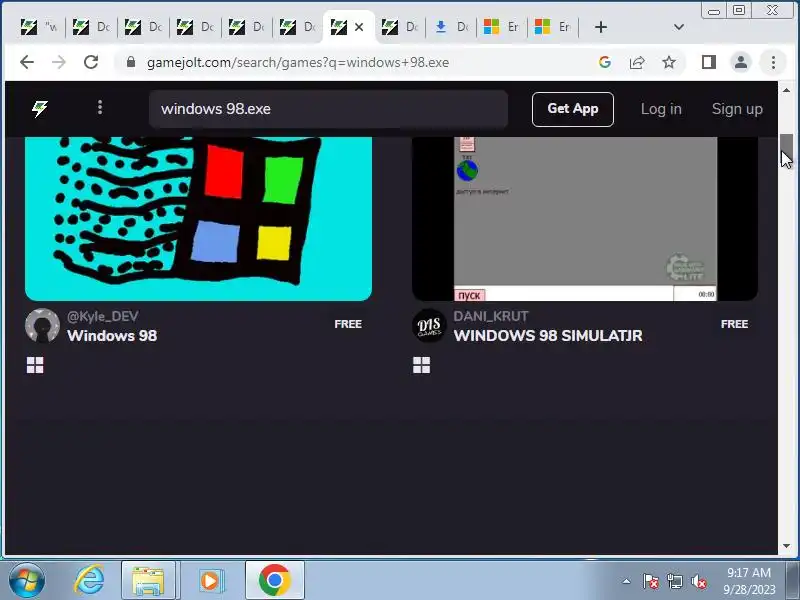Click the share page icon

637,62
